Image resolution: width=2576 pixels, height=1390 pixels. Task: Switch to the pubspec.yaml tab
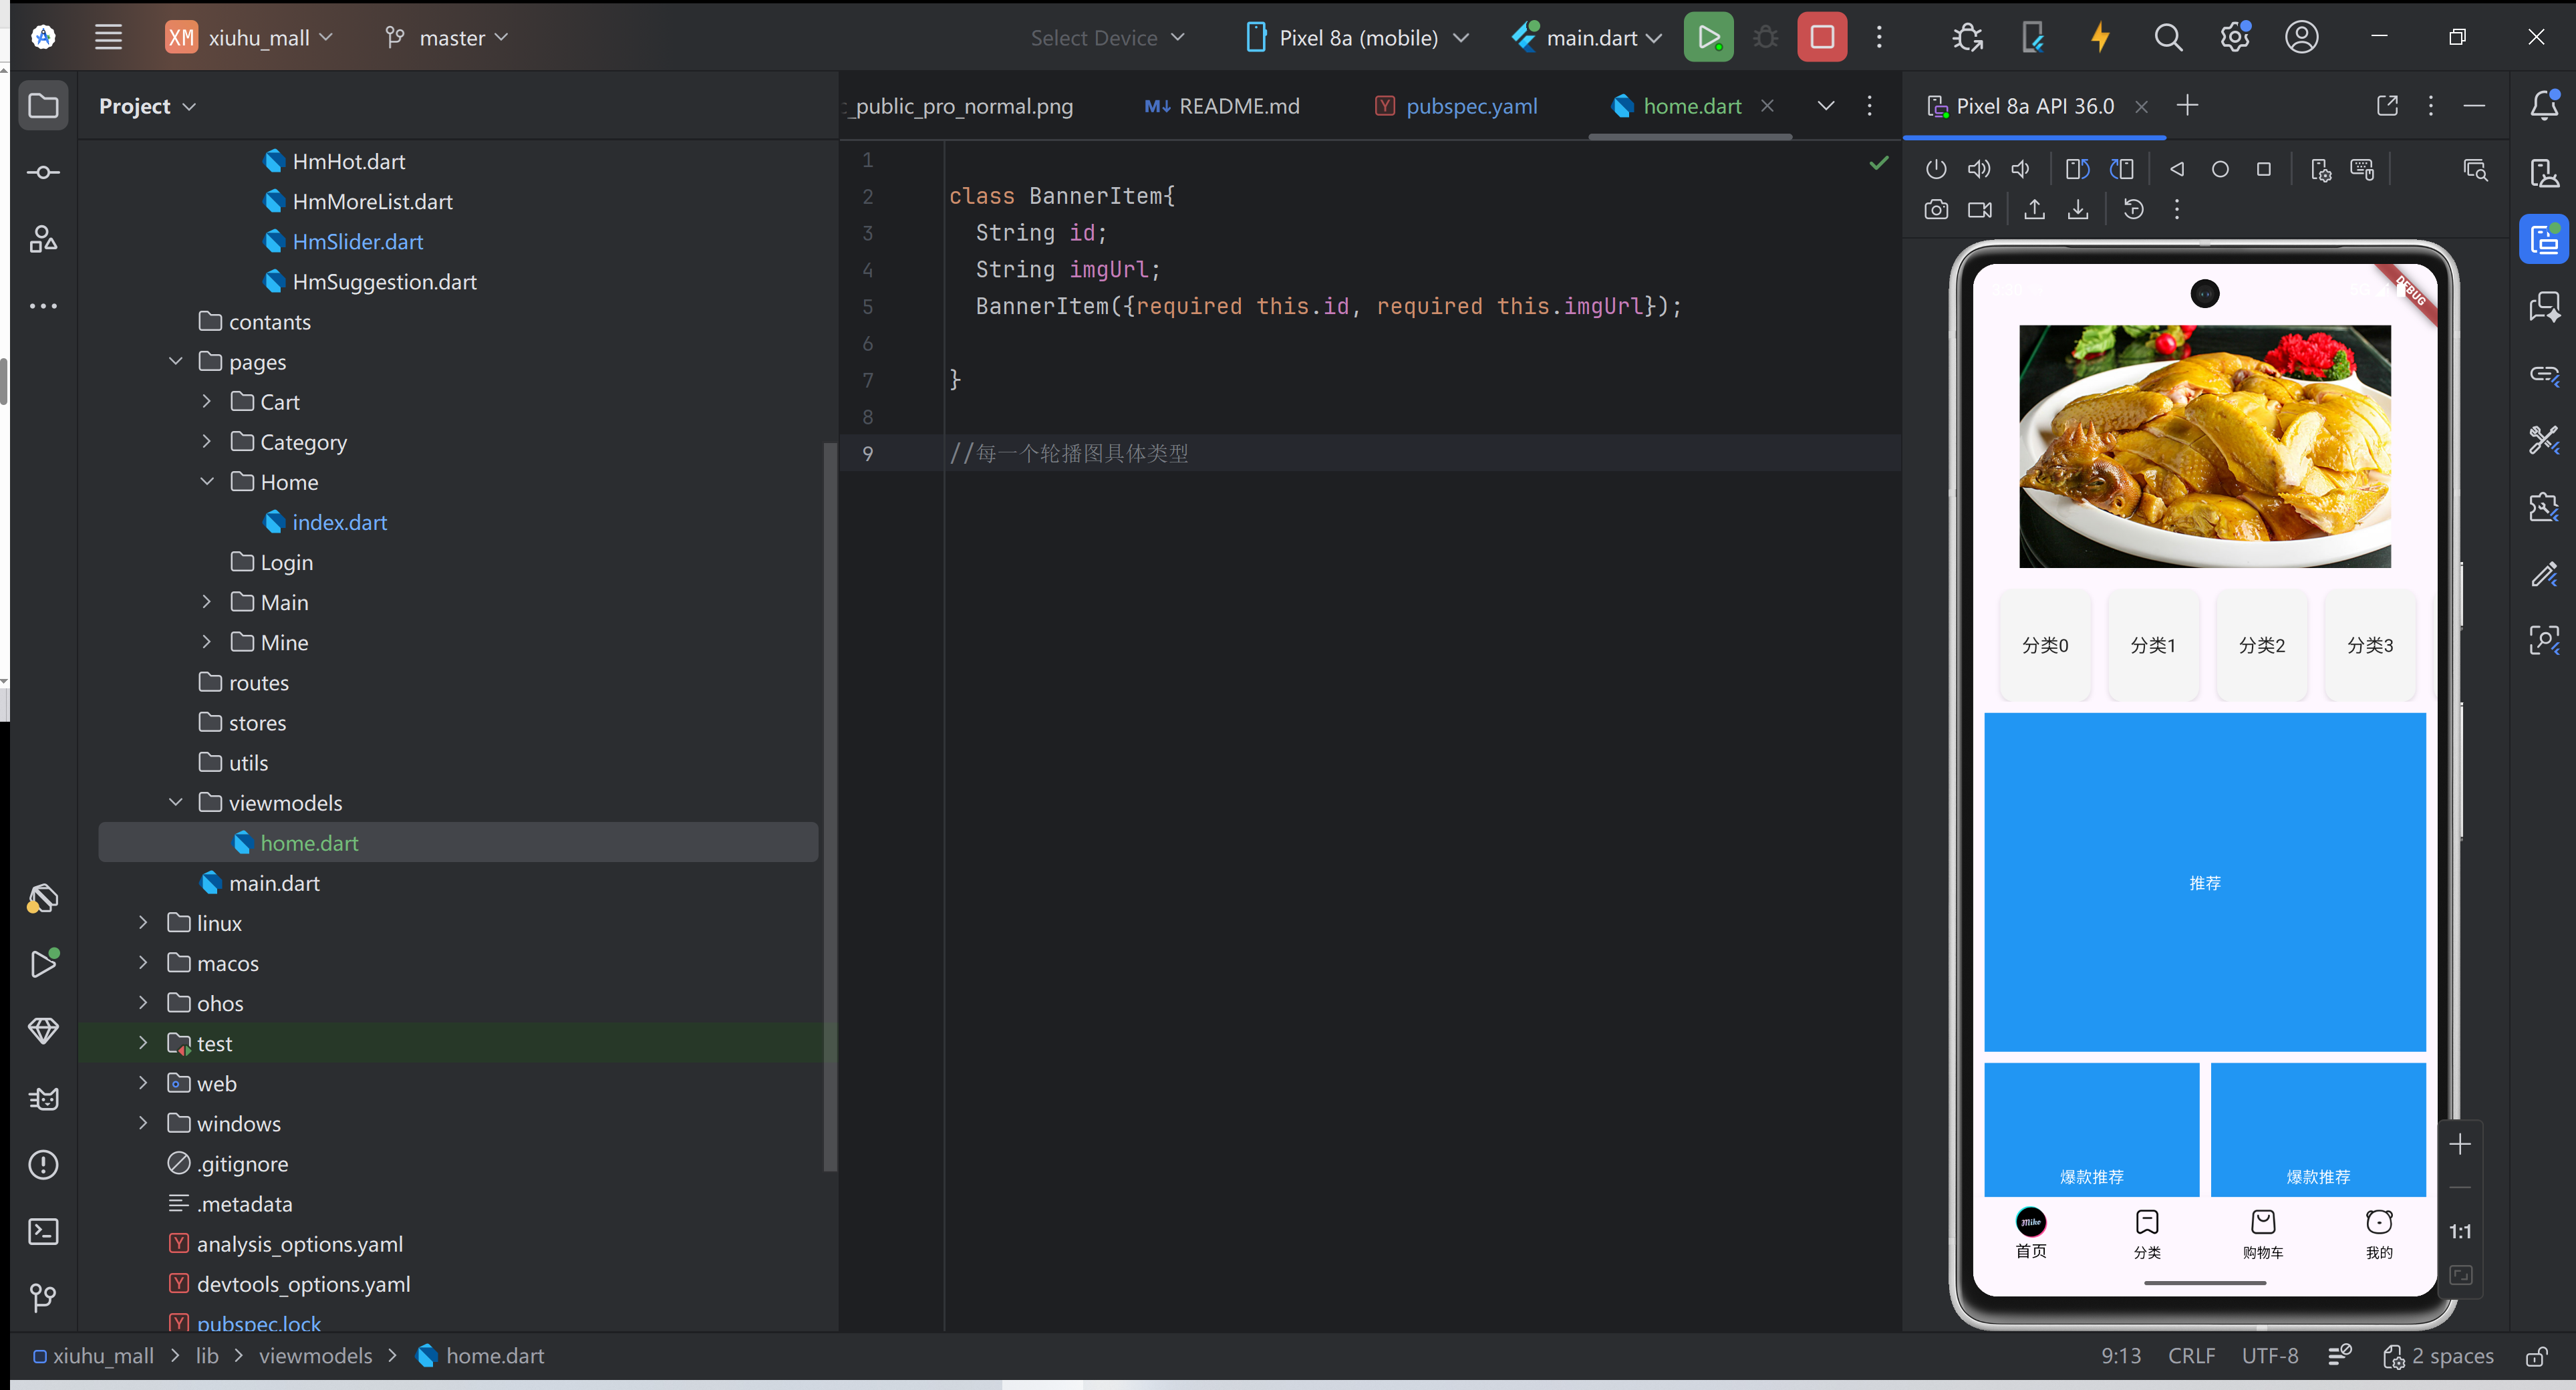click(x=1470, y=106)
